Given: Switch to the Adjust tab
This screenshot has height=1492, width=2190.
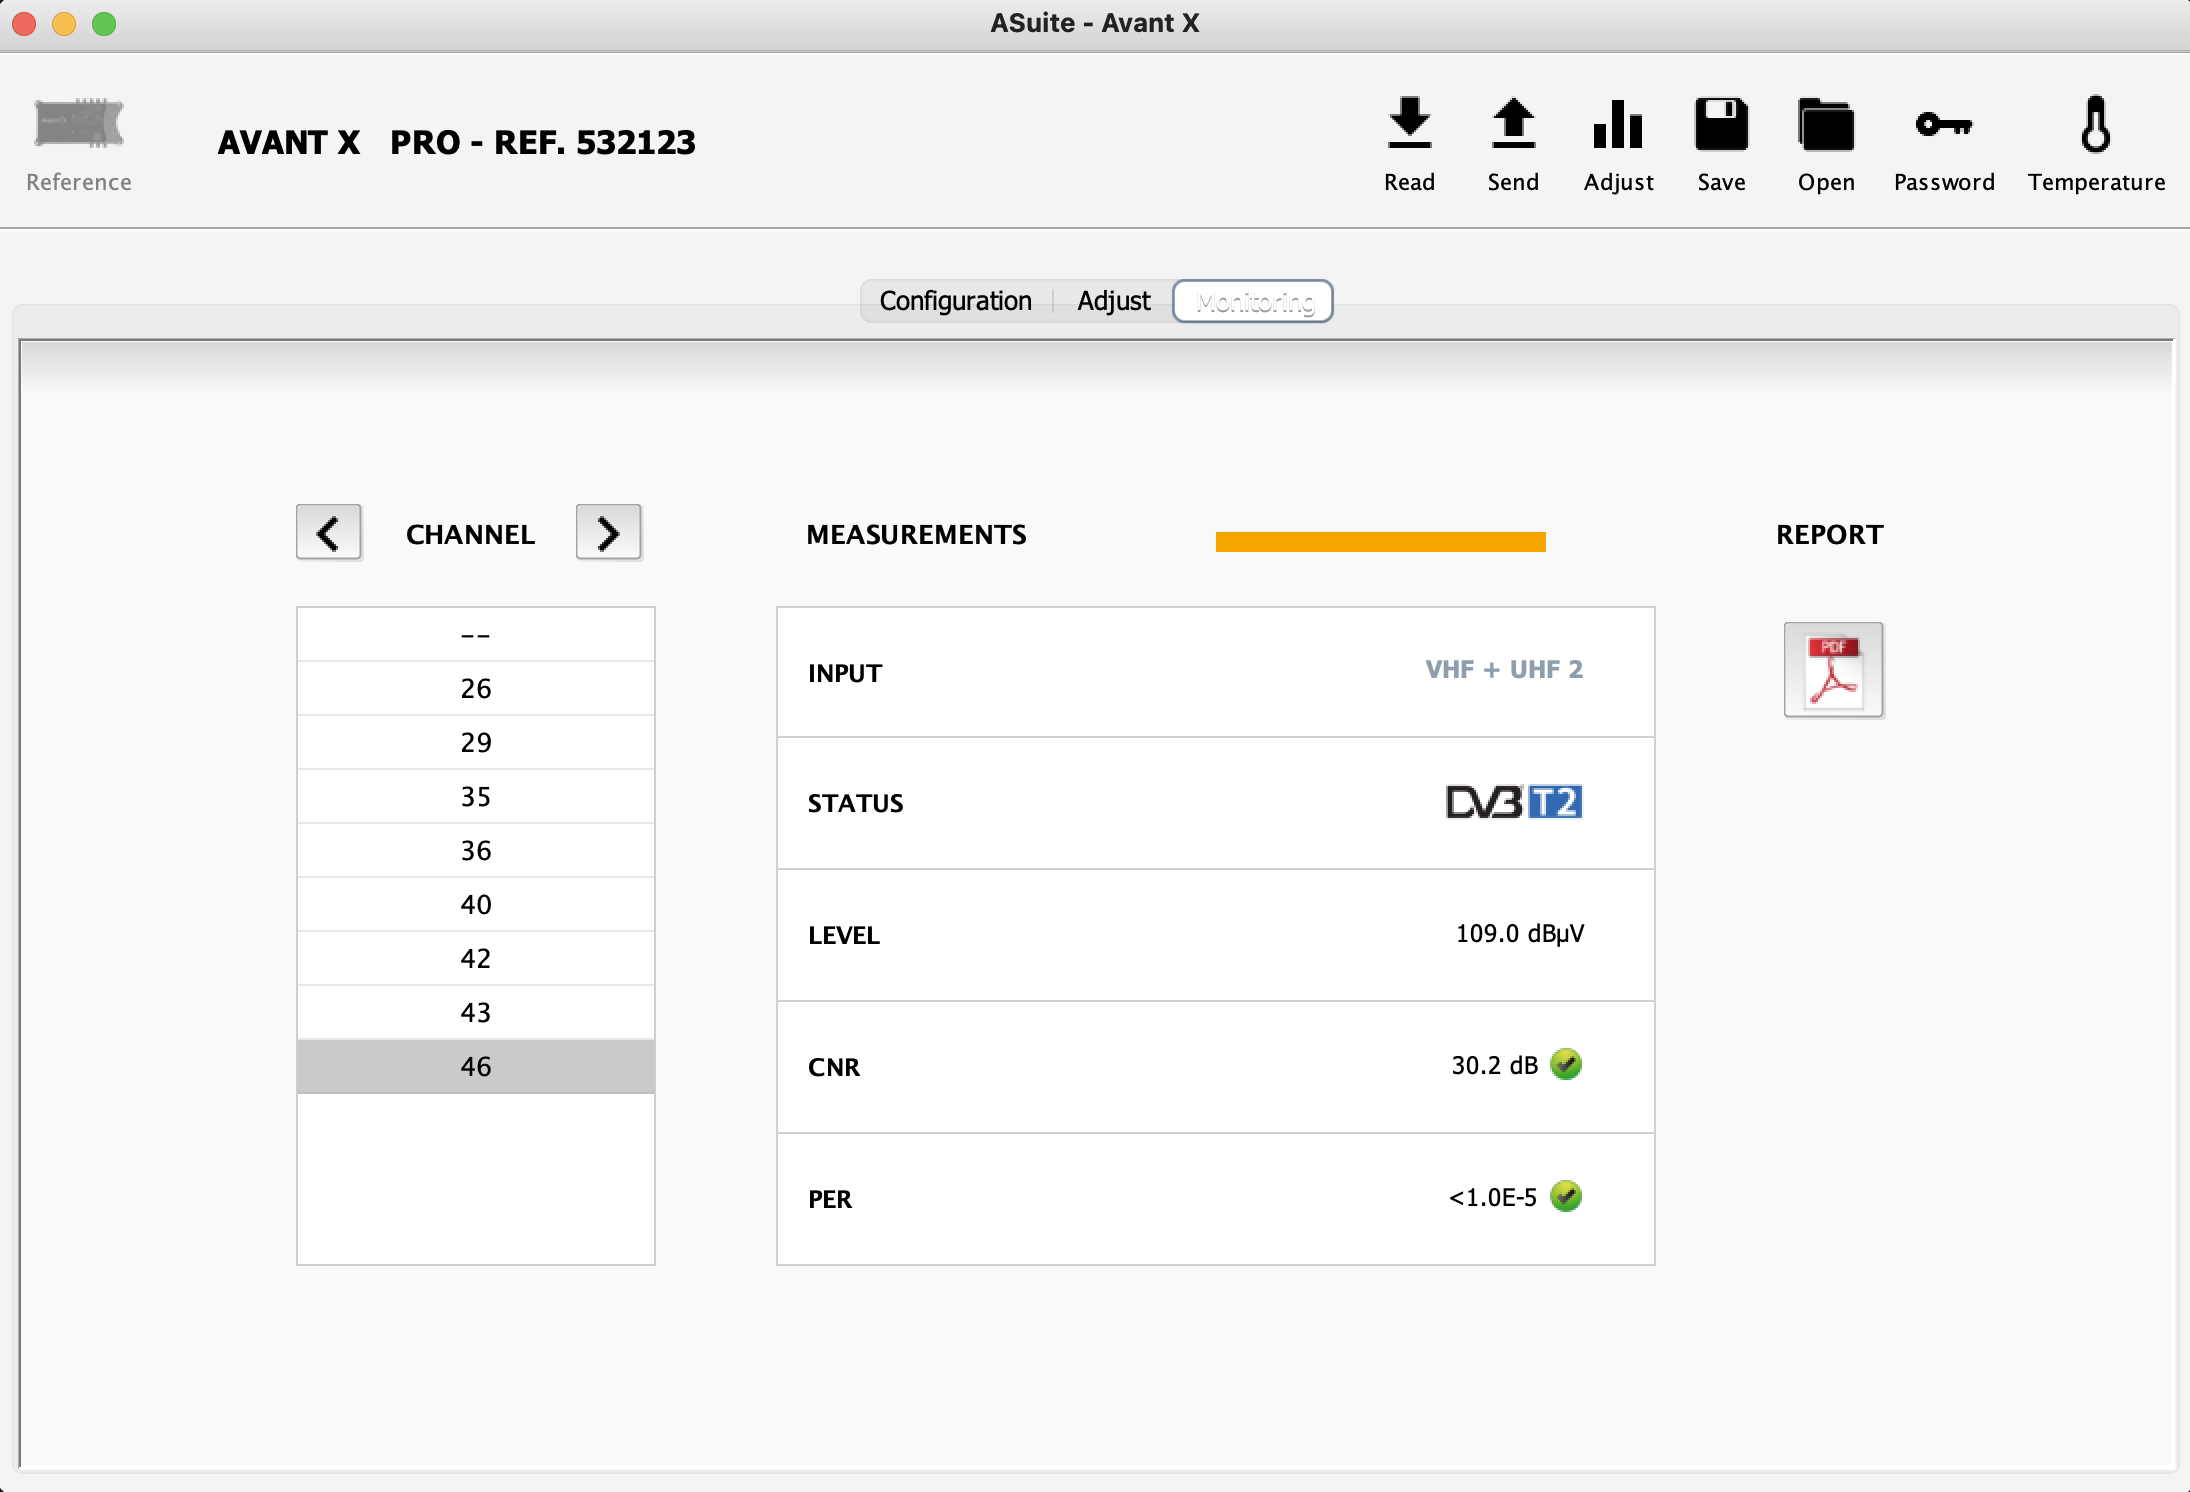Looking at the screenshot, I should click(1113, 301).
